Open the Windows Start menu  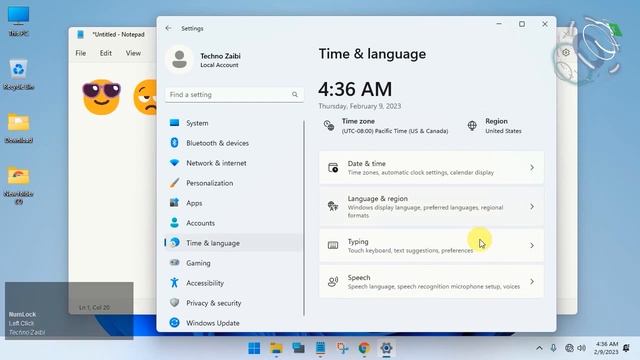[x=254, y=348]
